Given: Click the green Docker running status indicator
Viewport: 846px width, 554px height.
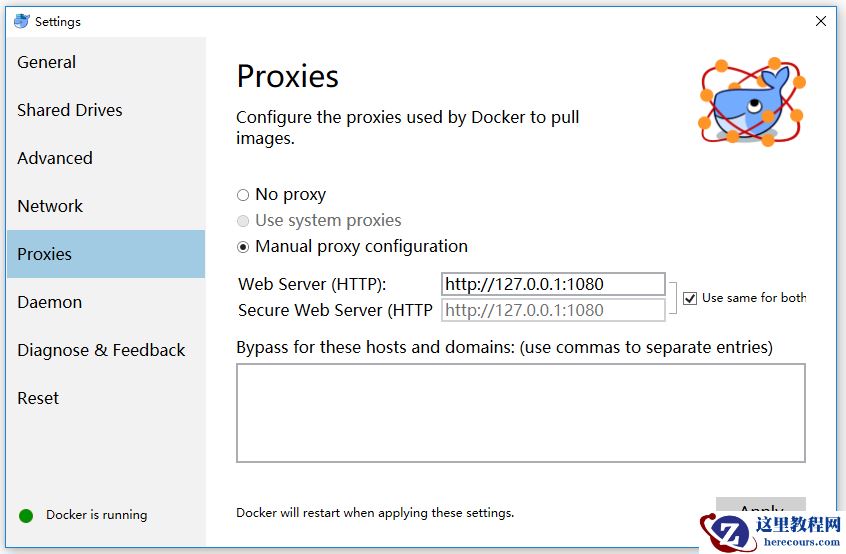Looking at the screenshot, I should click(26, 516).
